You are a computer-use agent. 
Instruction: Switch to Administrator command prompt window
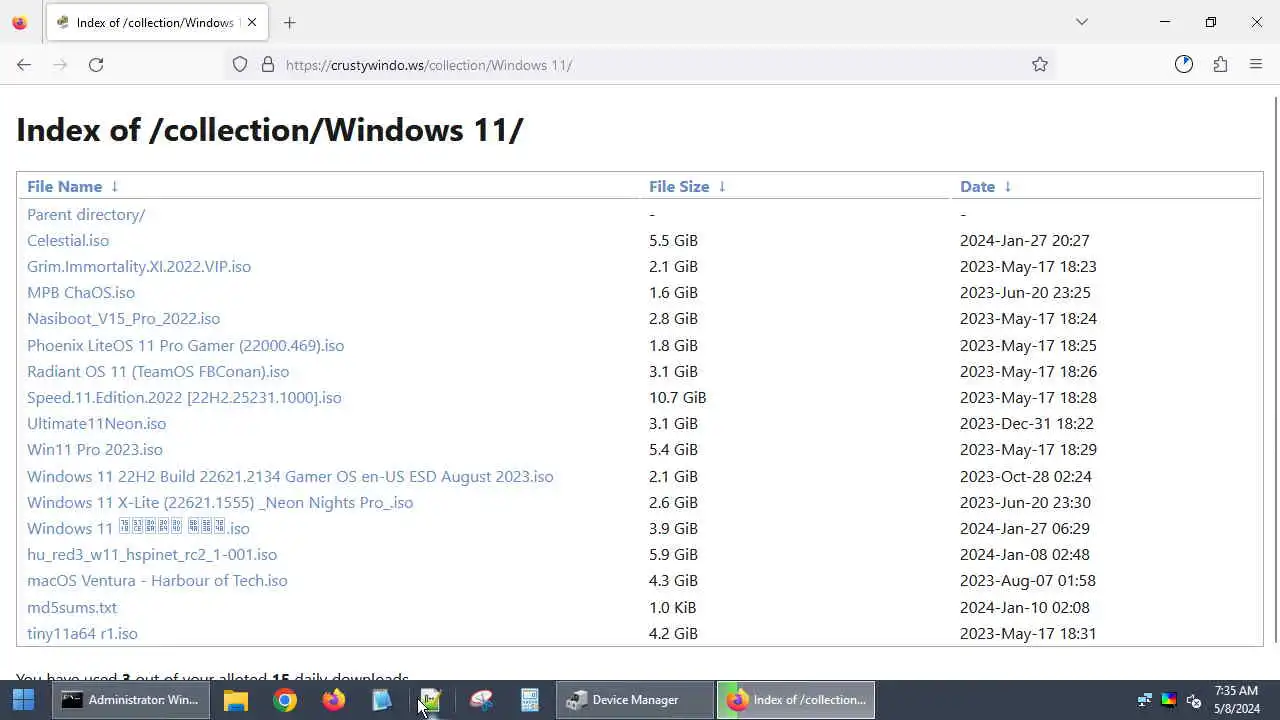pos(131,700)
